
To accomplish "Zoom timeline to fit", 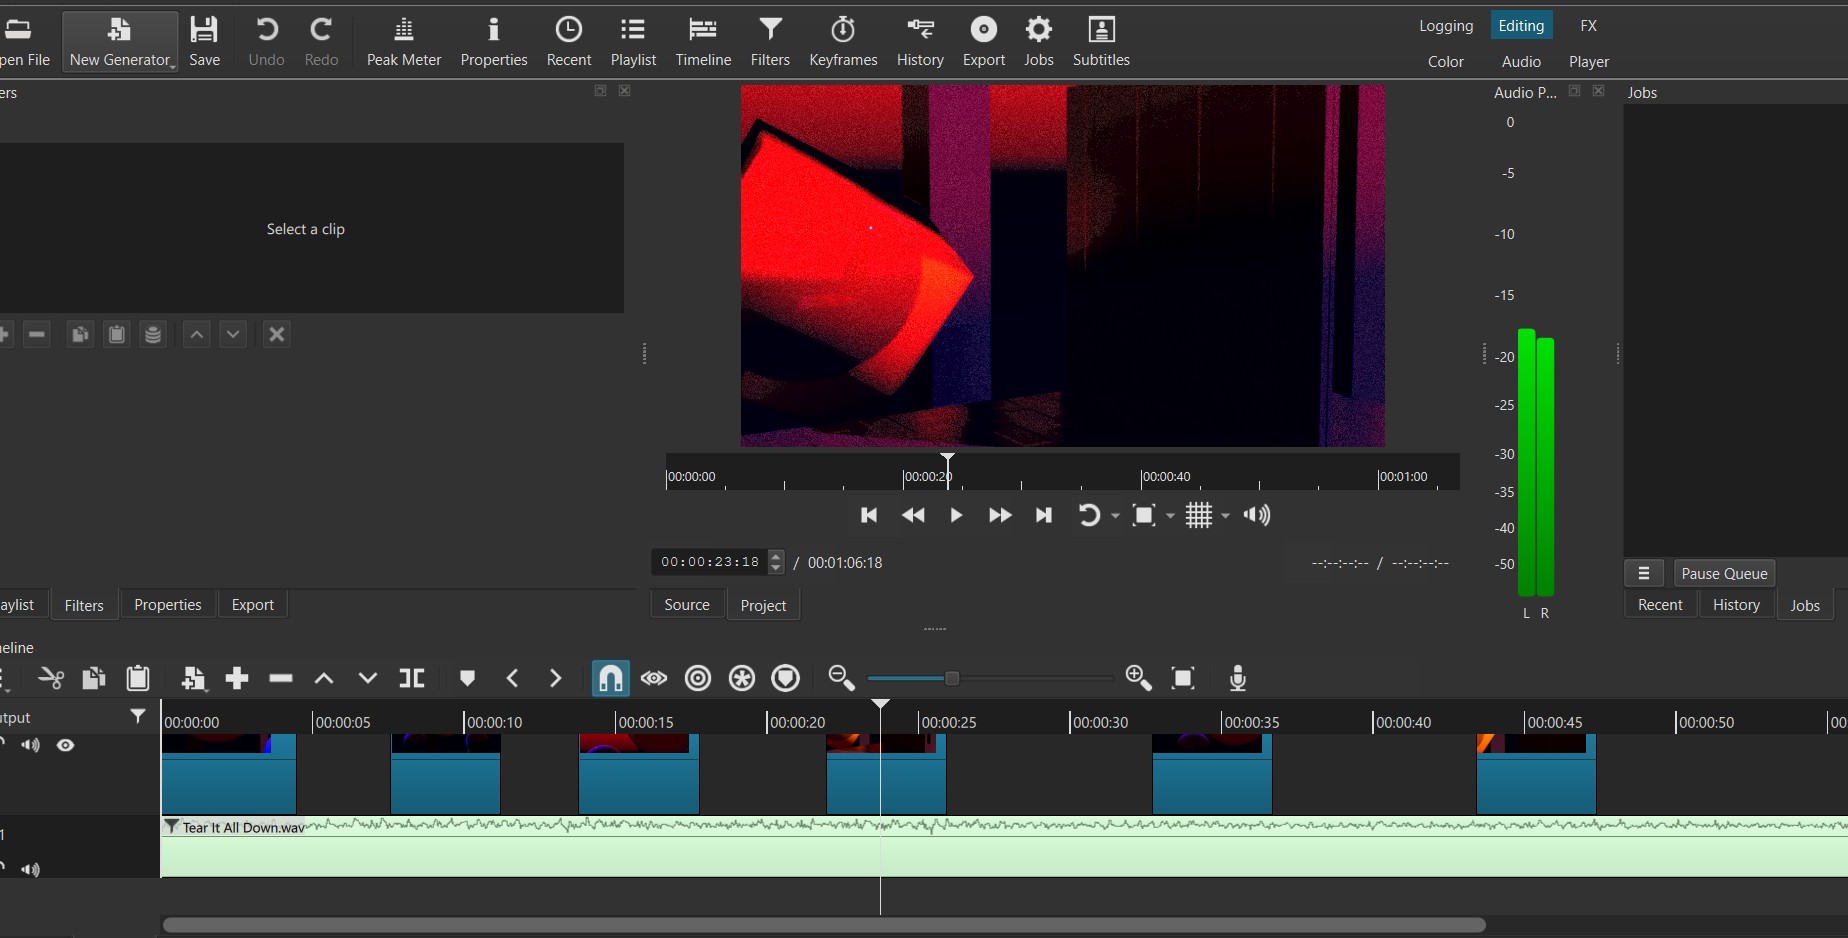I will tap(1183, 679).
